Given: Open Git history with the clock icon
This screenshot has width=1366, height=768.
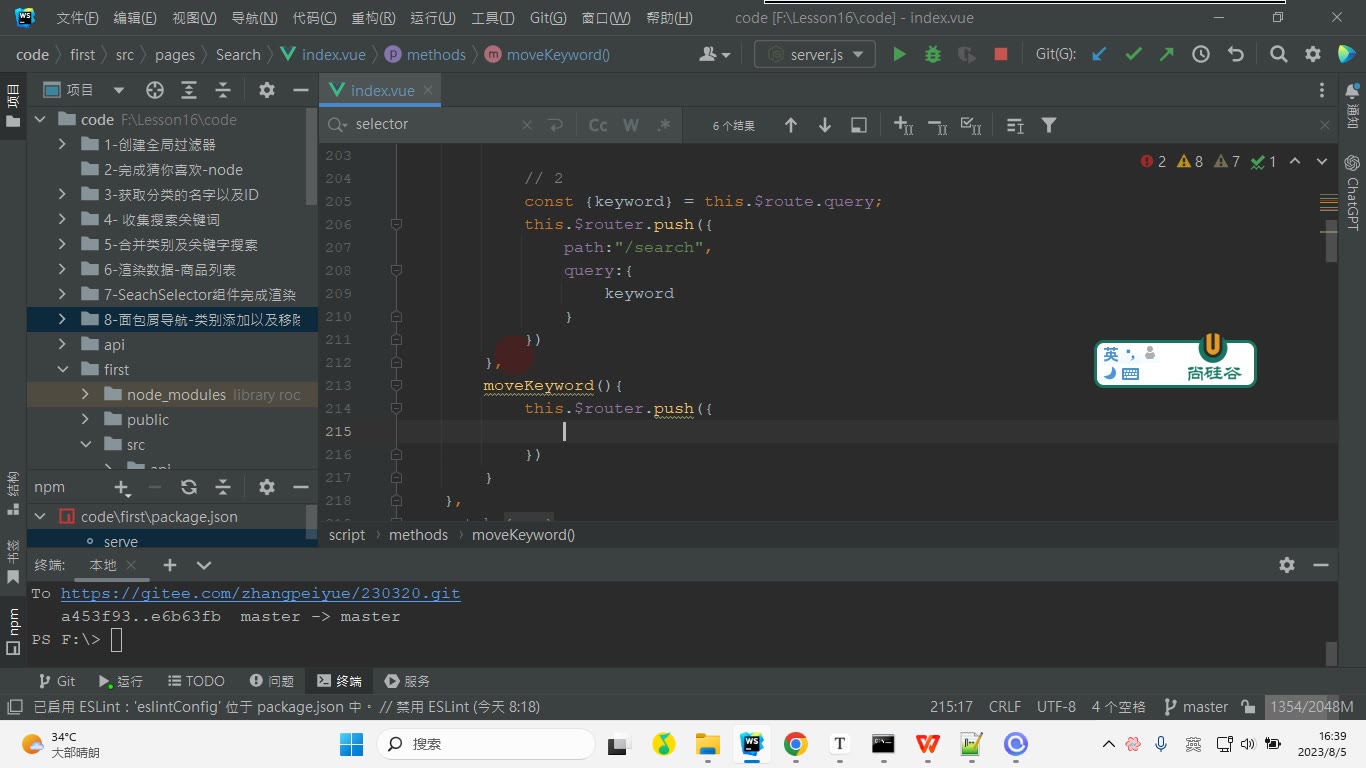Looking at the screenshot, I should click(1201, 55).
